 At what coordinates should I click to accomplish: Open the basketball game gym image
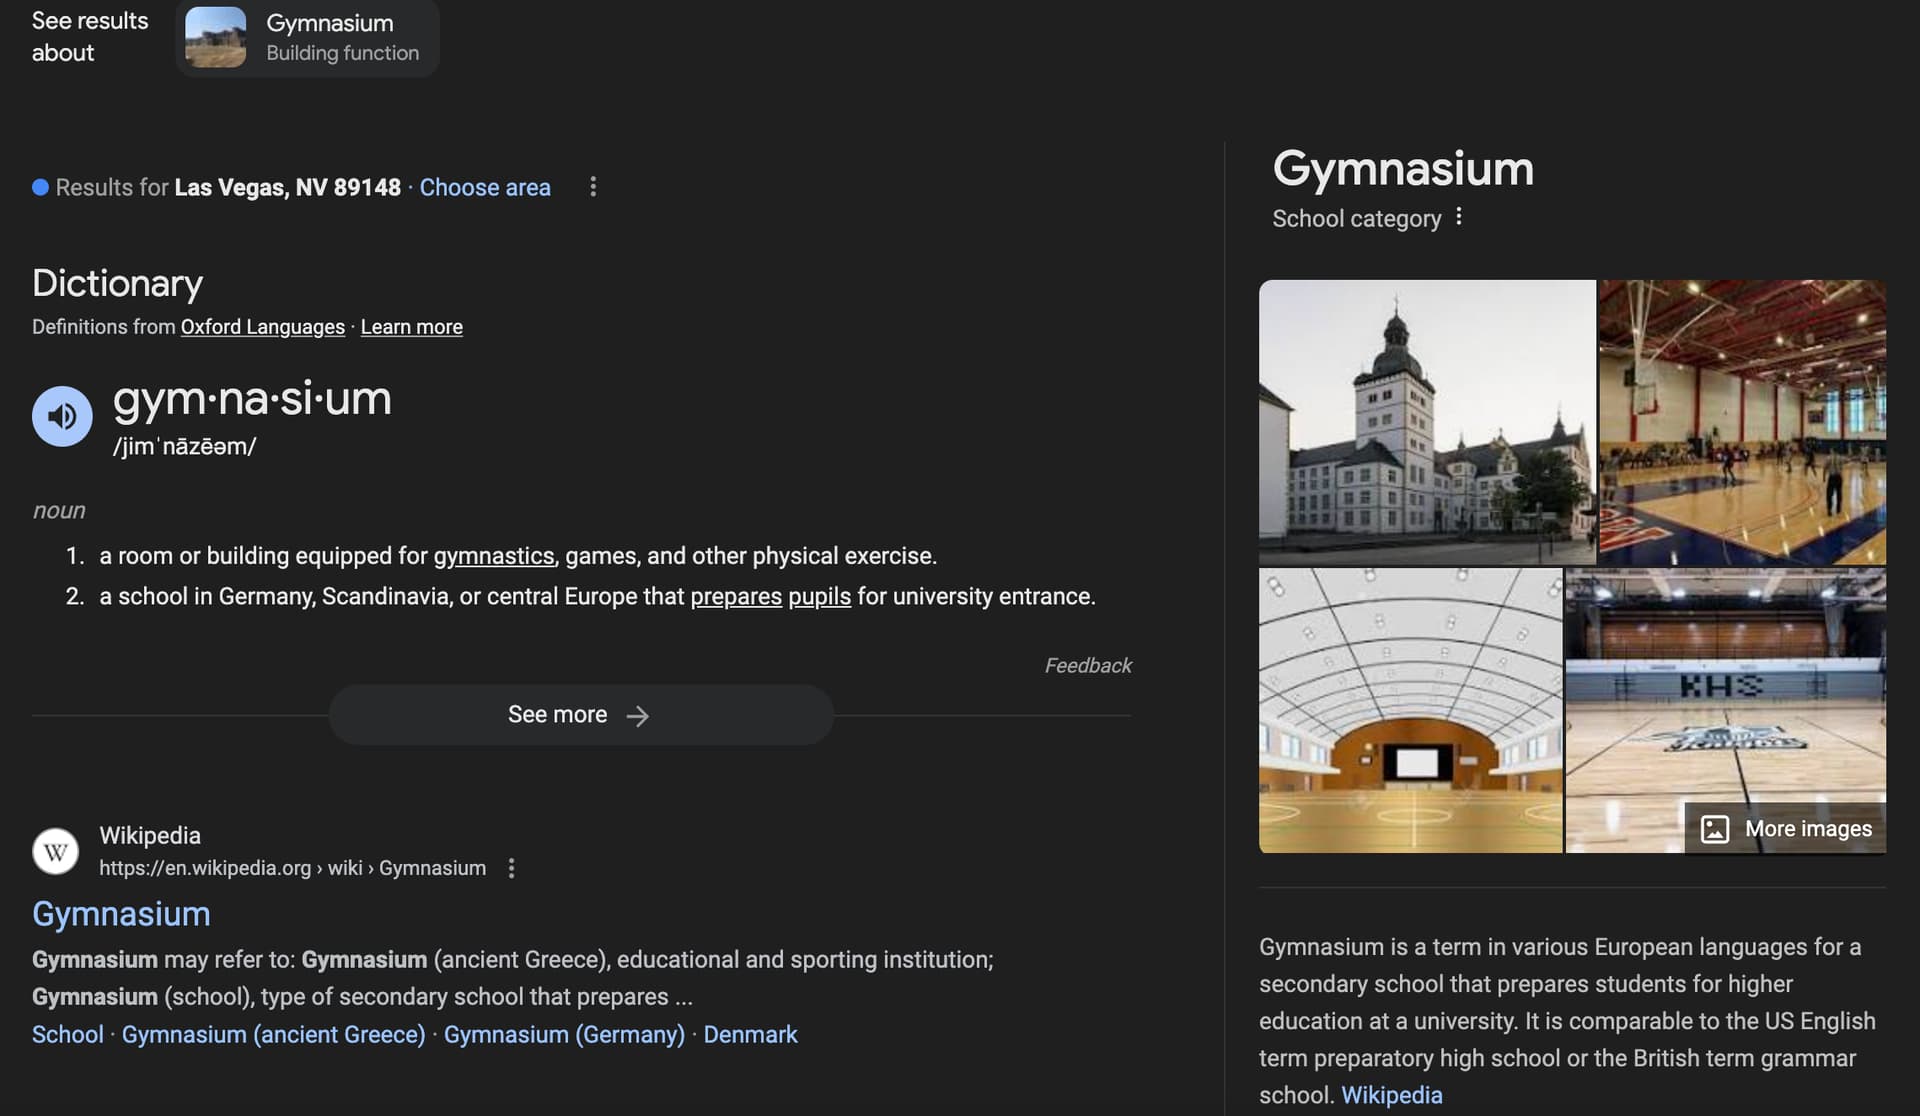(x=1743, y=422)
